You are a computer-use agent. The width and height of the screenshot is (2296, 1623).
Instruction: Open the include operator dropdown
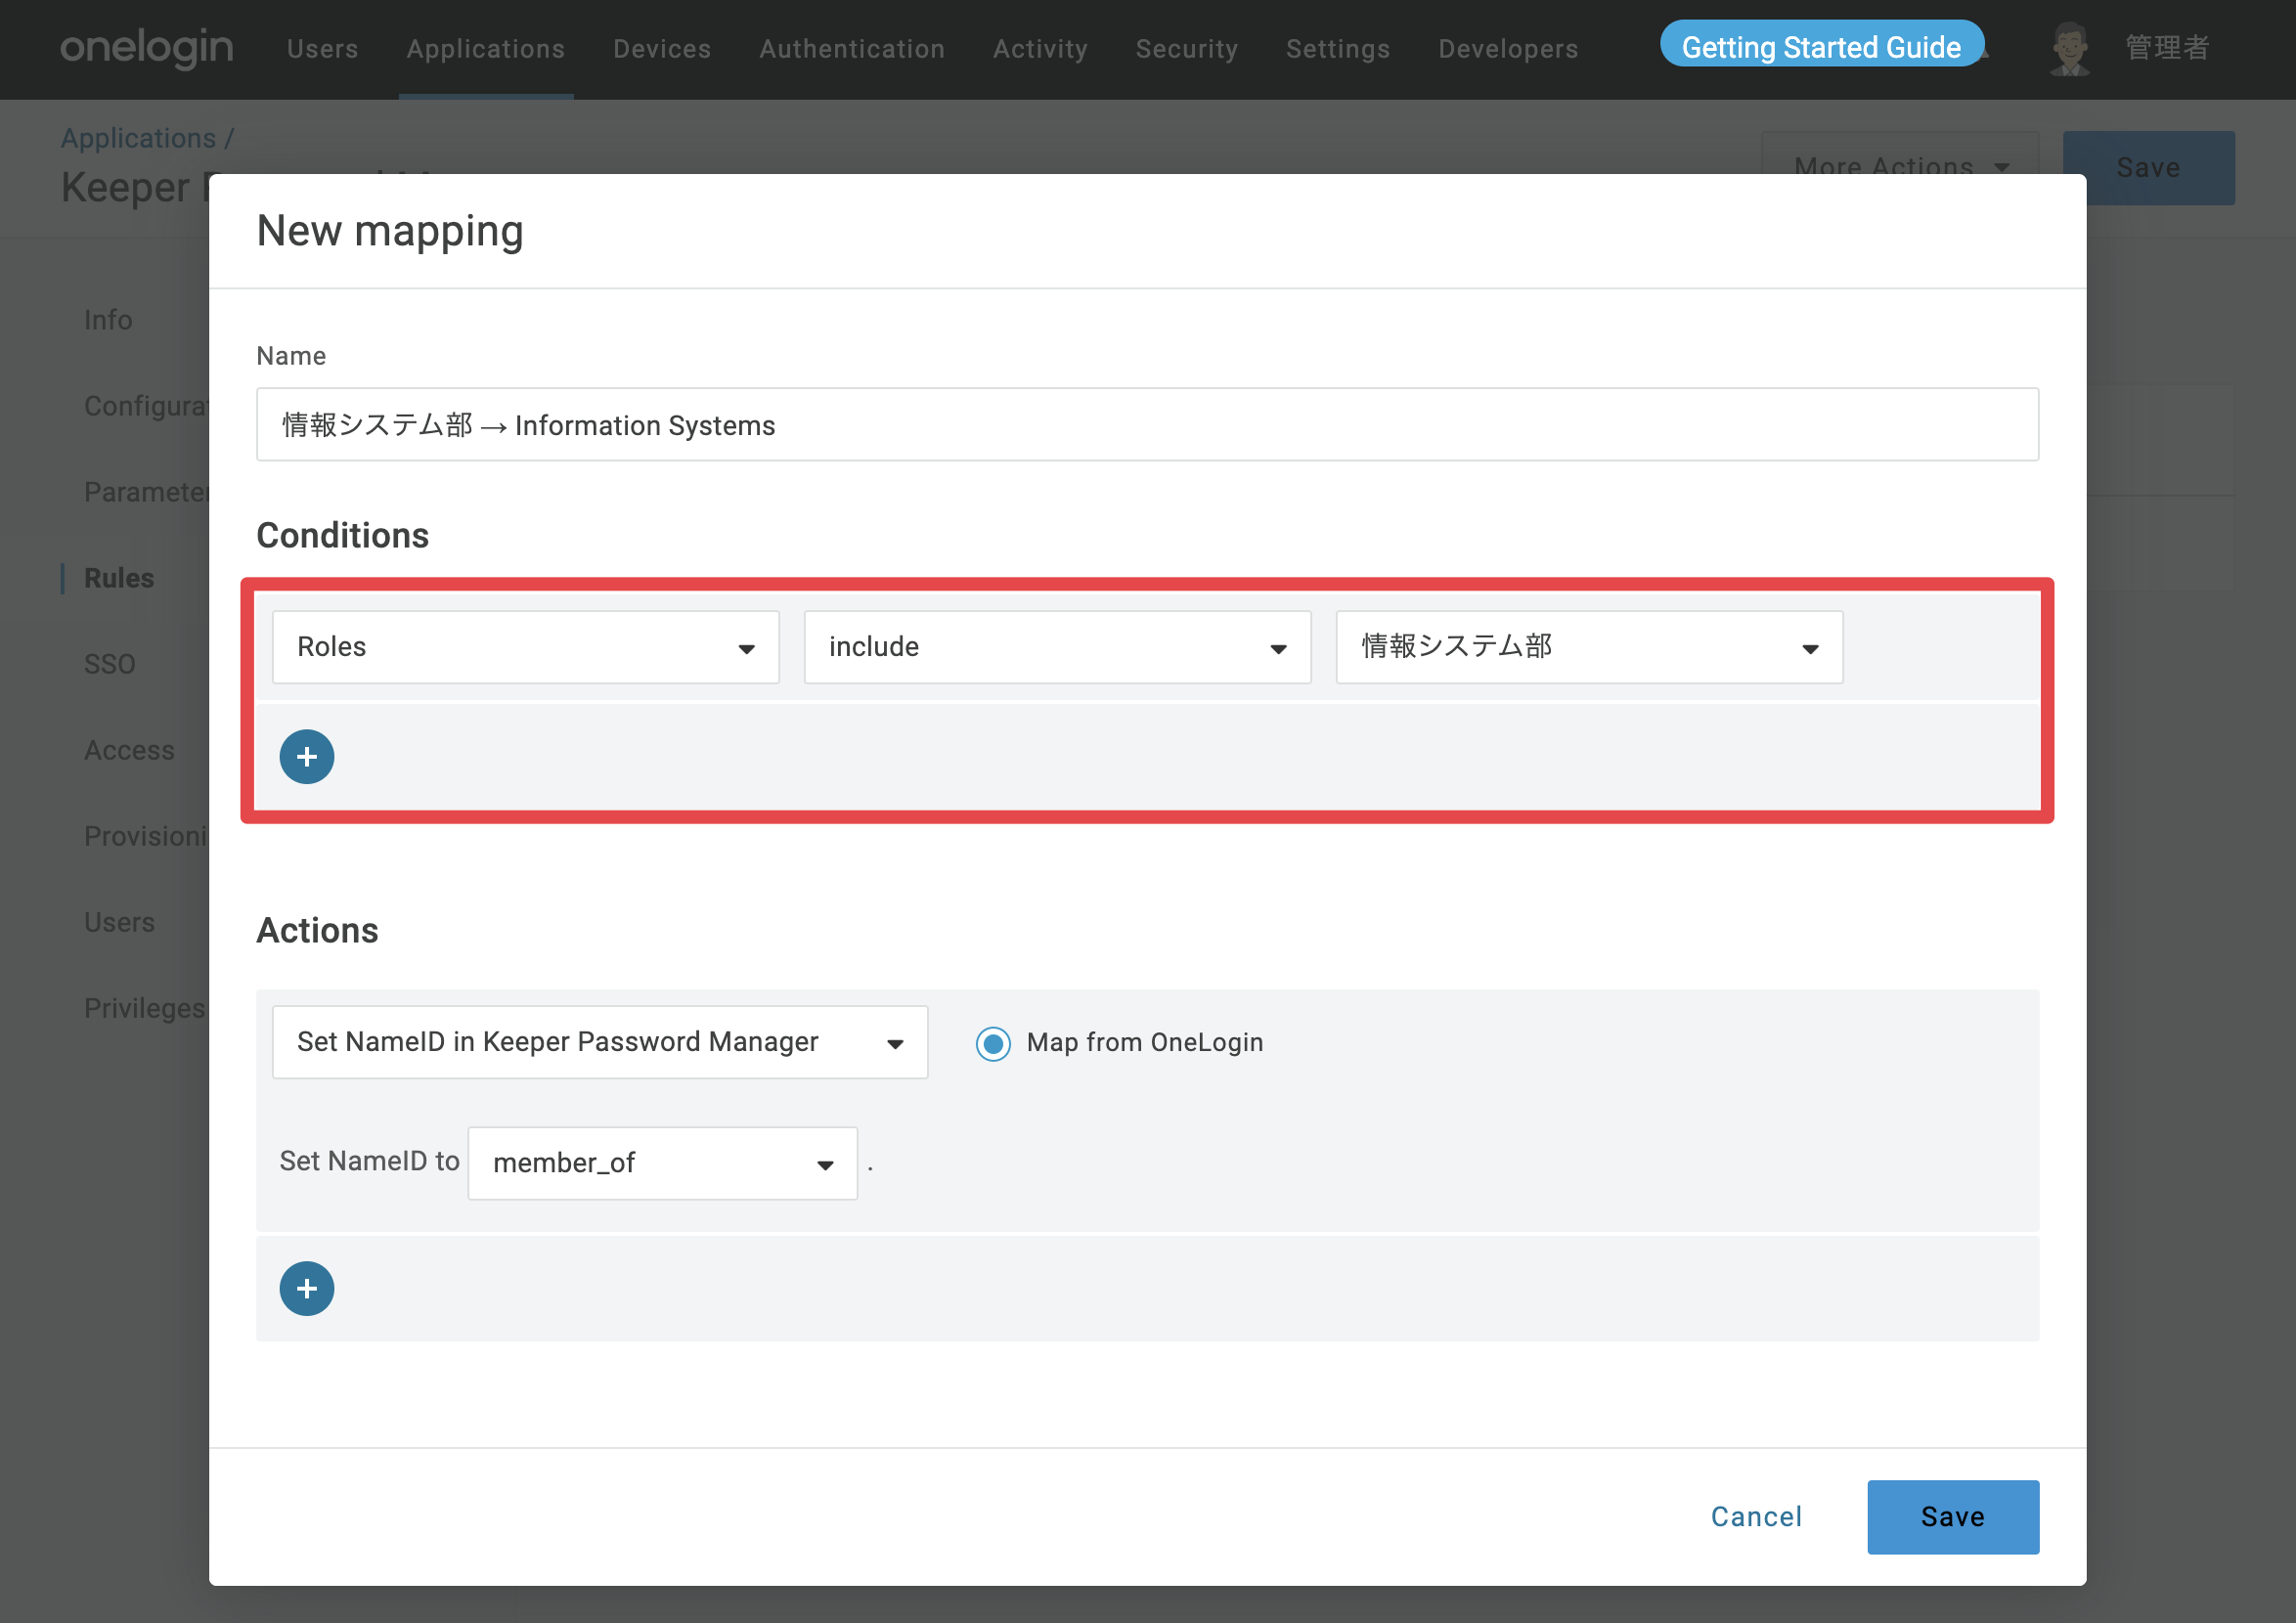click(1058, 647)
